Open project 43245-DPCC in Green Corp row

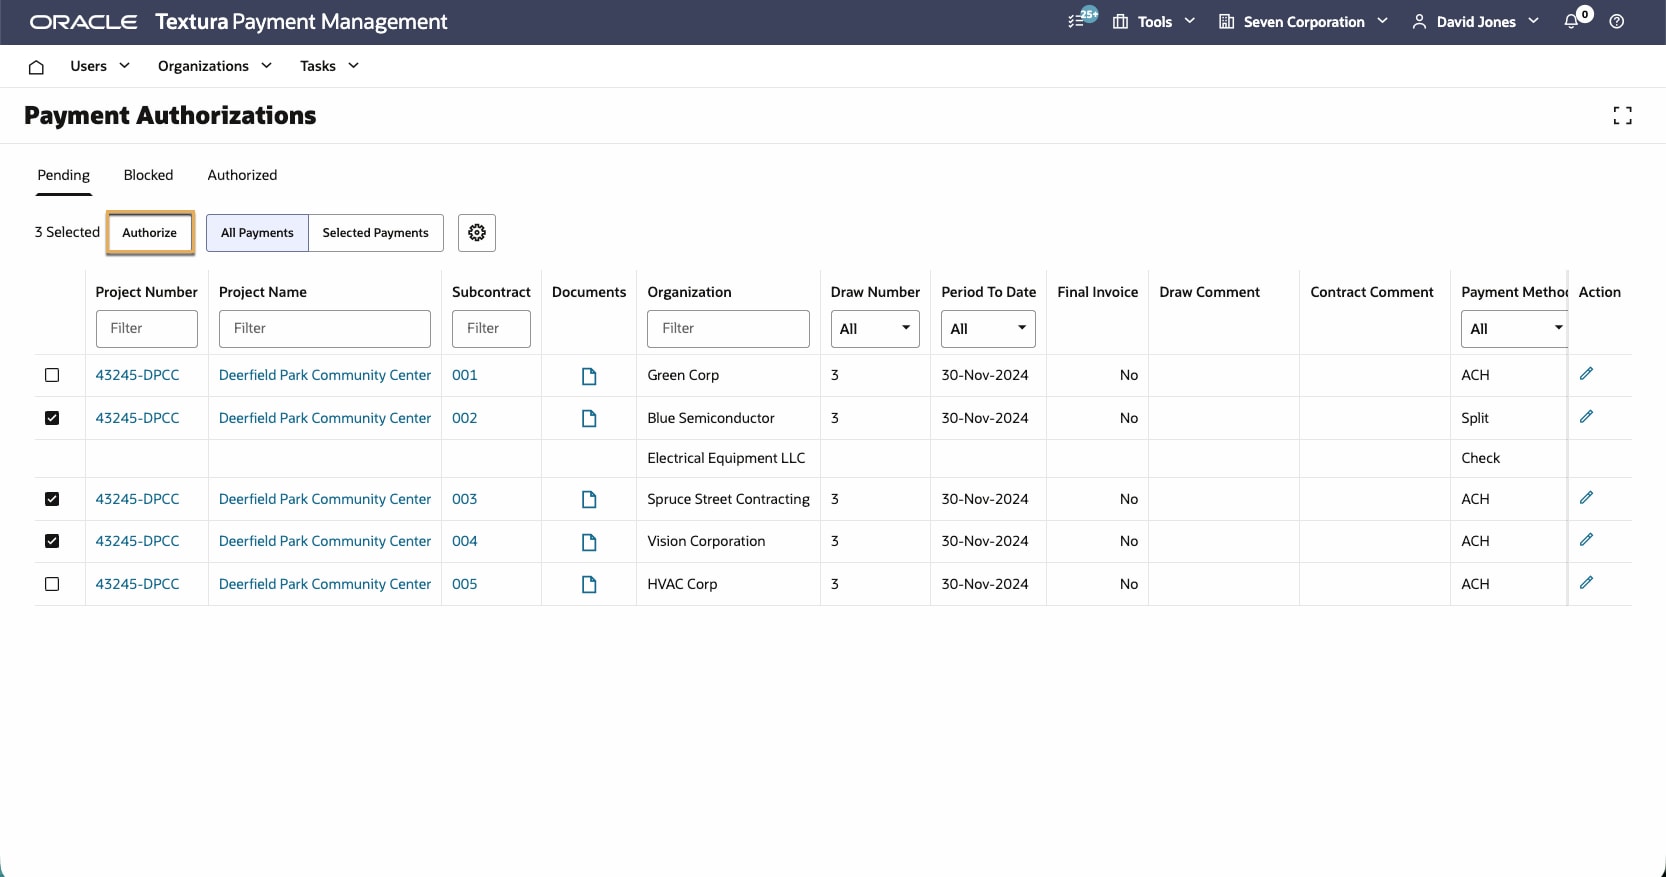(x=138, y=375)
